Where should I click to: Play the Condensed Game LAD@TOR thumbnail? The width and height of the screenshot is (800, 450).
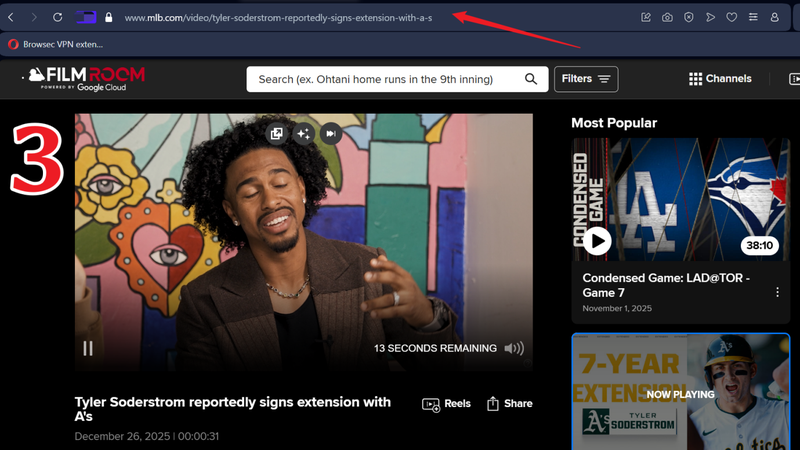pyautogui.click(x=598, y=240)
